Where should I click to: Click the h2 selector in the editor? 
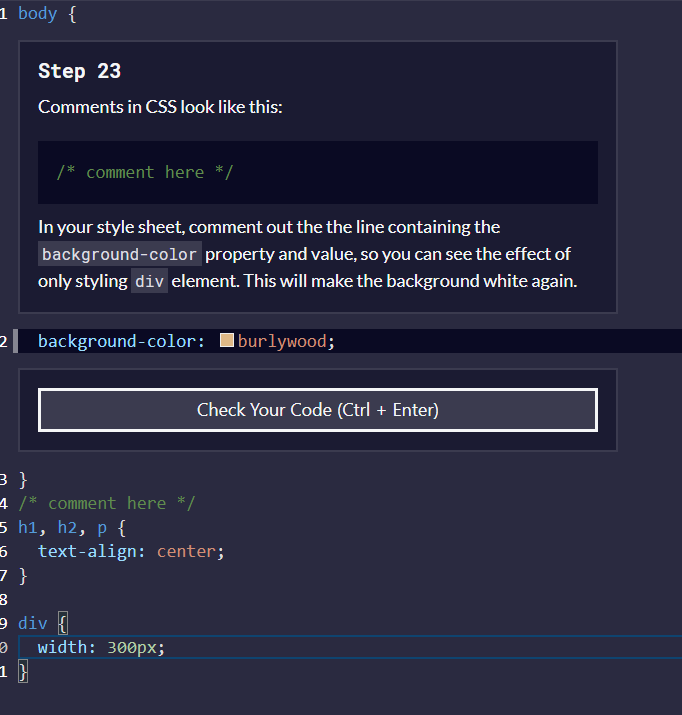[68, 527]
